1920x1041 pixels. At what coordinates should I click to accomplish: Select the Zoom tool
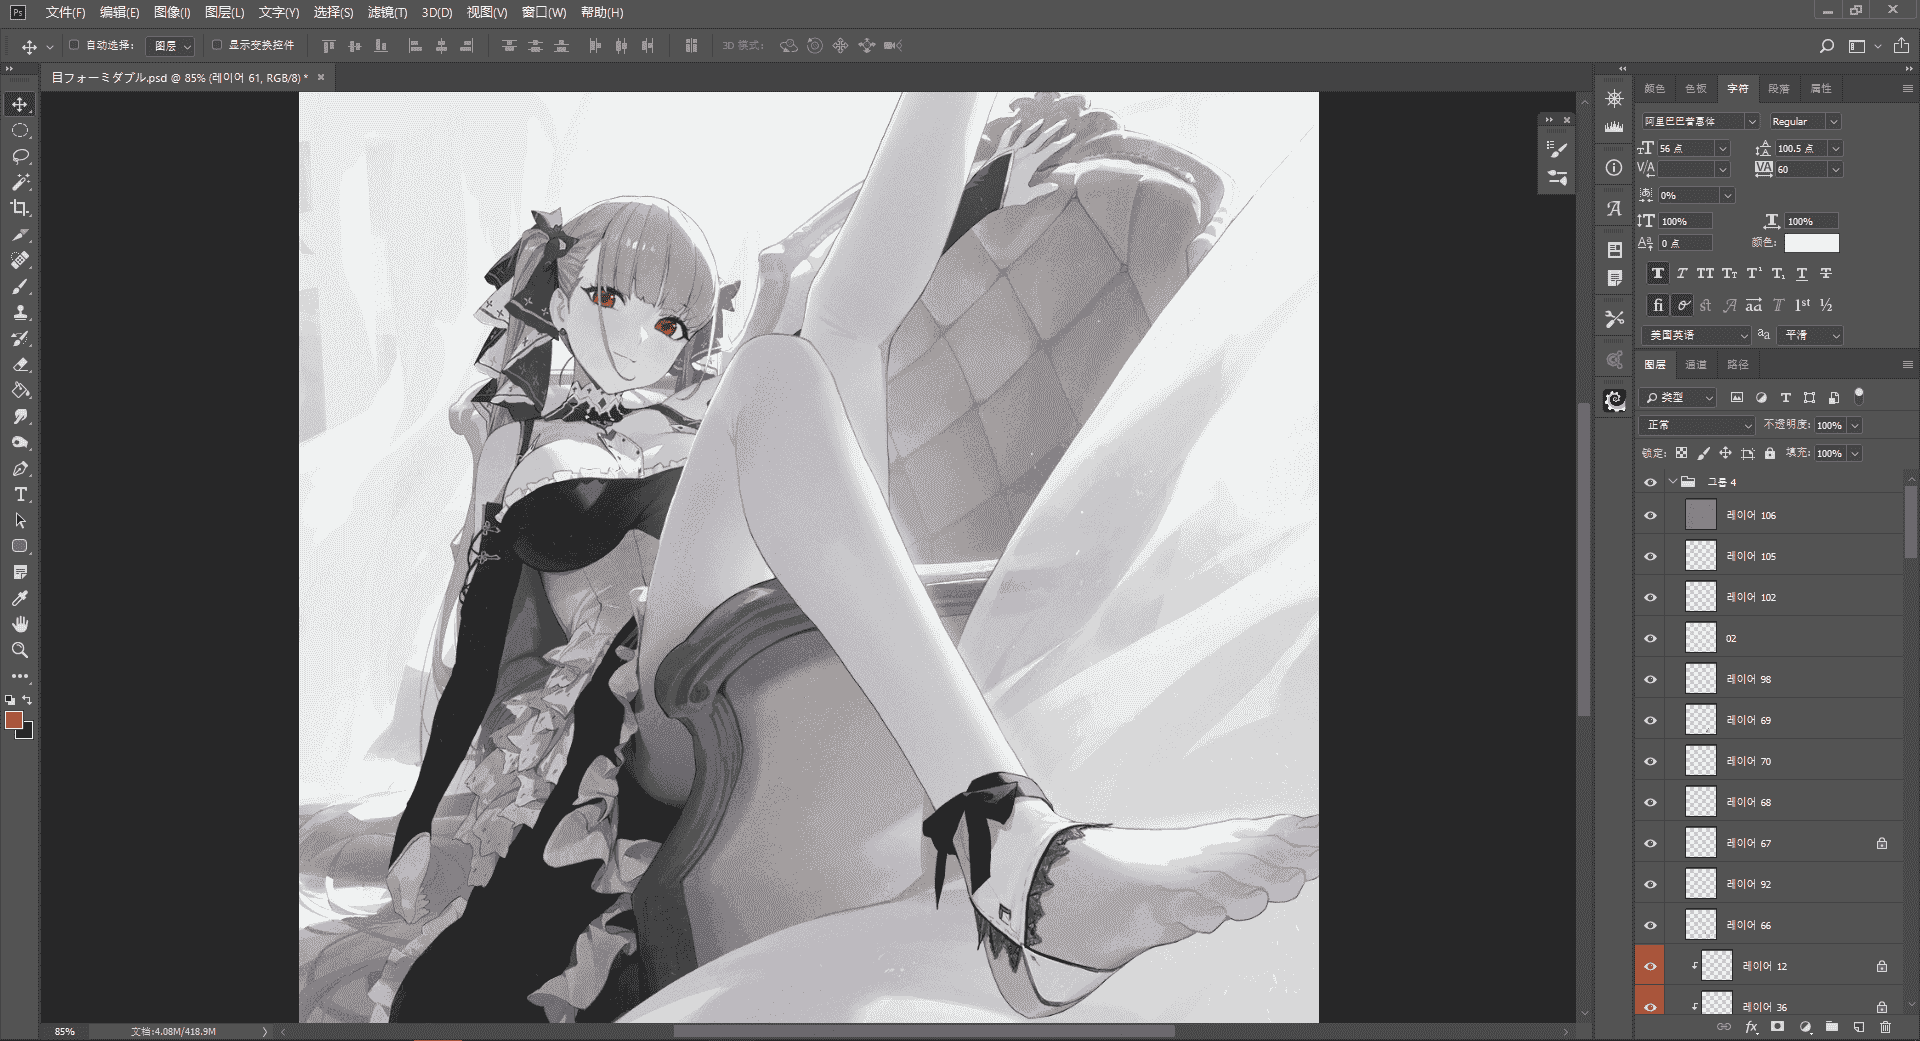coord(20,651)
